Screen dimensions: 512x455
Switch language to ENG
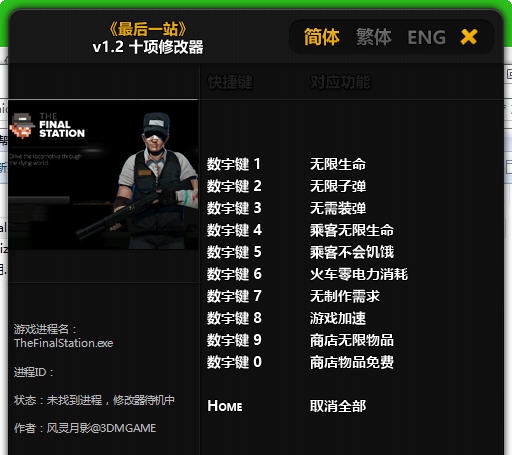pyautogui.click(x=426, y=37)
